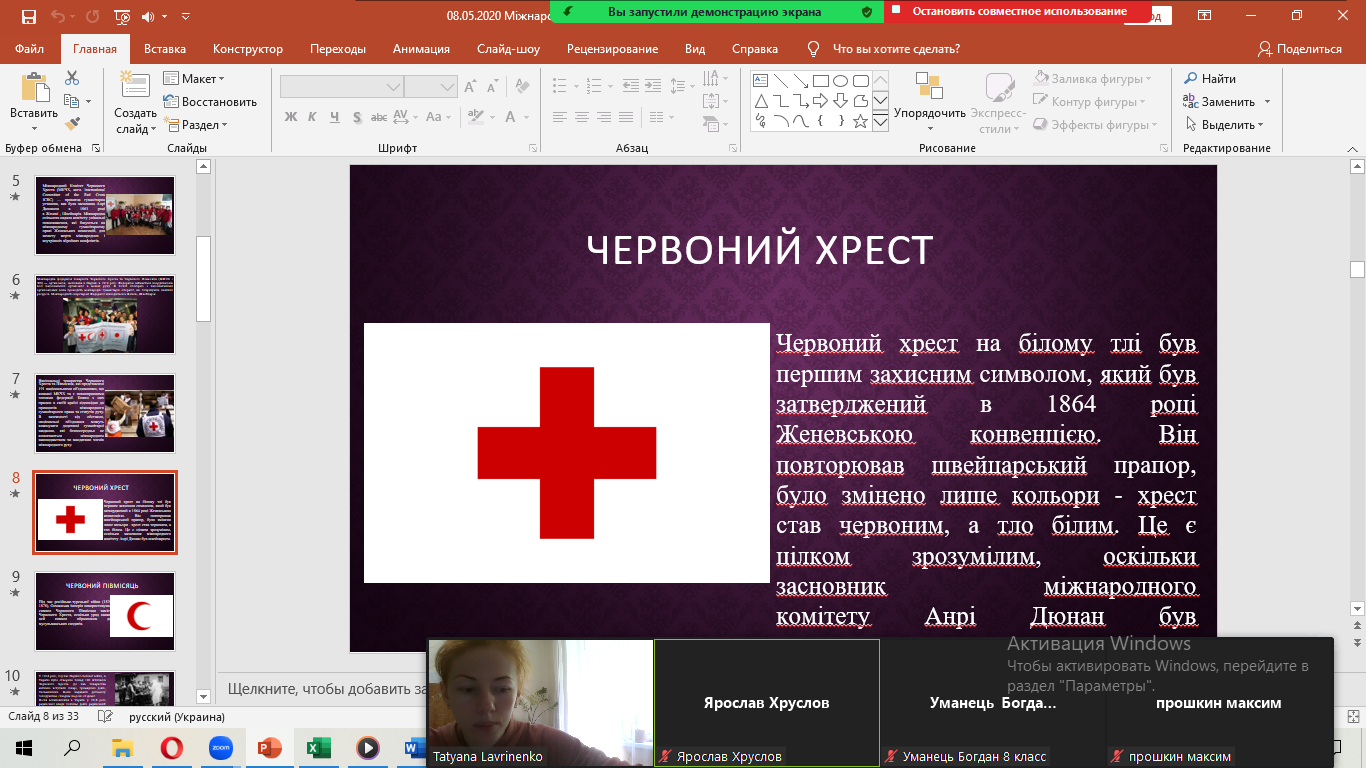Select the right block arrow shape

pyautogui.click(x=820, y=101)
